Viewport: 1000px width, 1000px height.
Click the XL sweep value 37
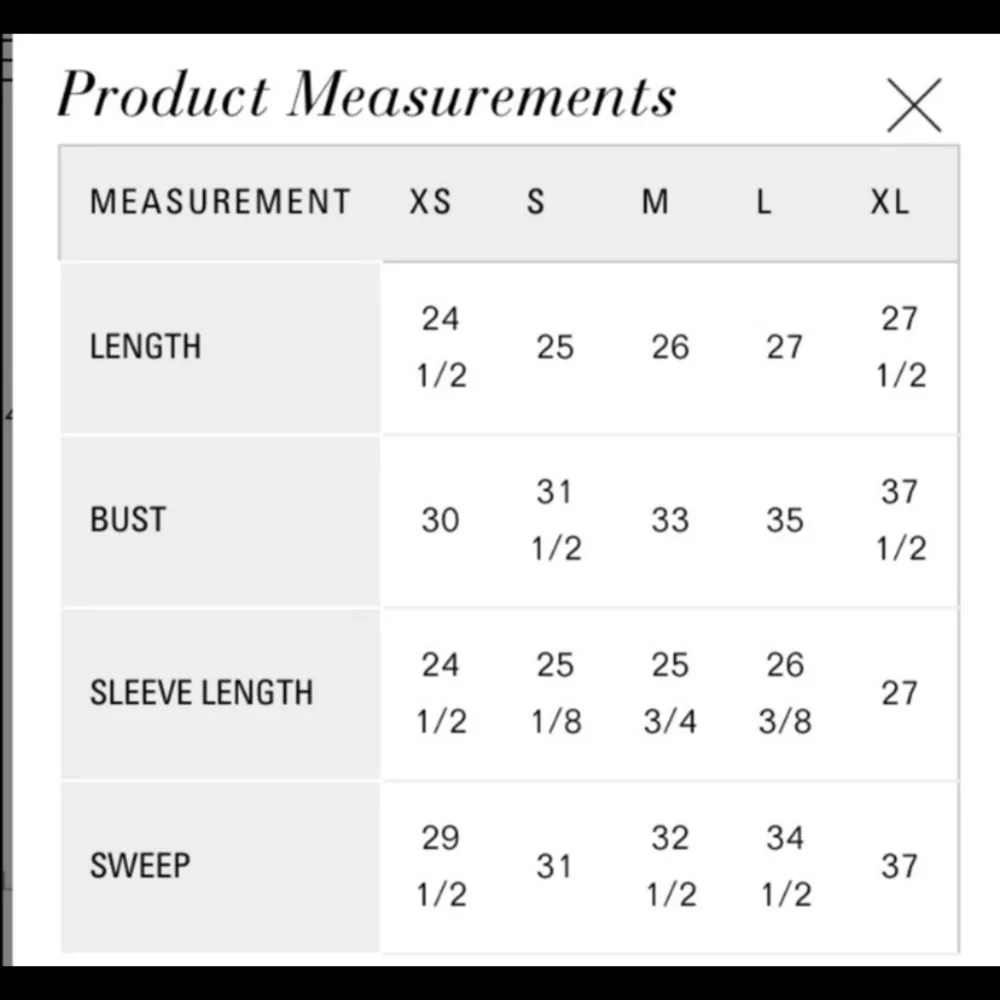pyautogui.click(x=899, y=866)
